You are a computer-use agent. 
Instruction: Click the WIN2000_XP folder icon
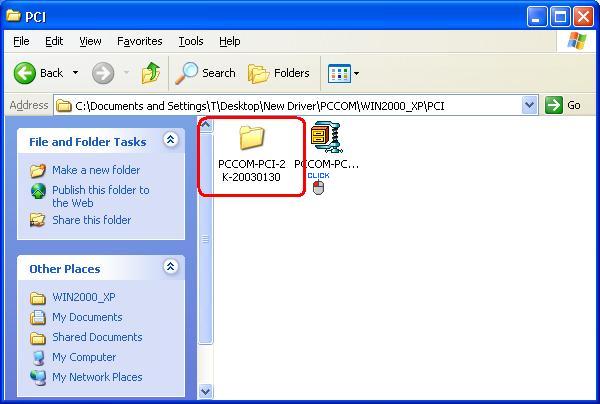(38, 298)
